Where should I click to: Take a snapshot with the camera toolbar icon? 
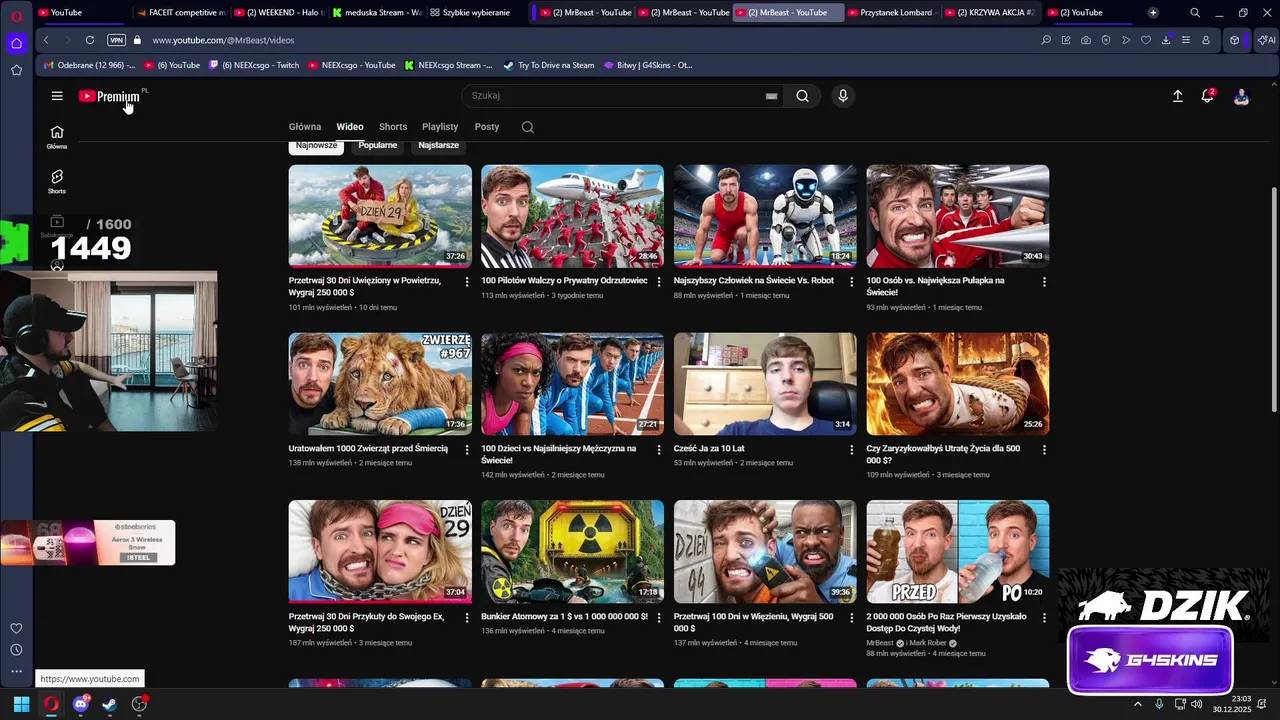pyautogui.click(x=1086, y=40)
